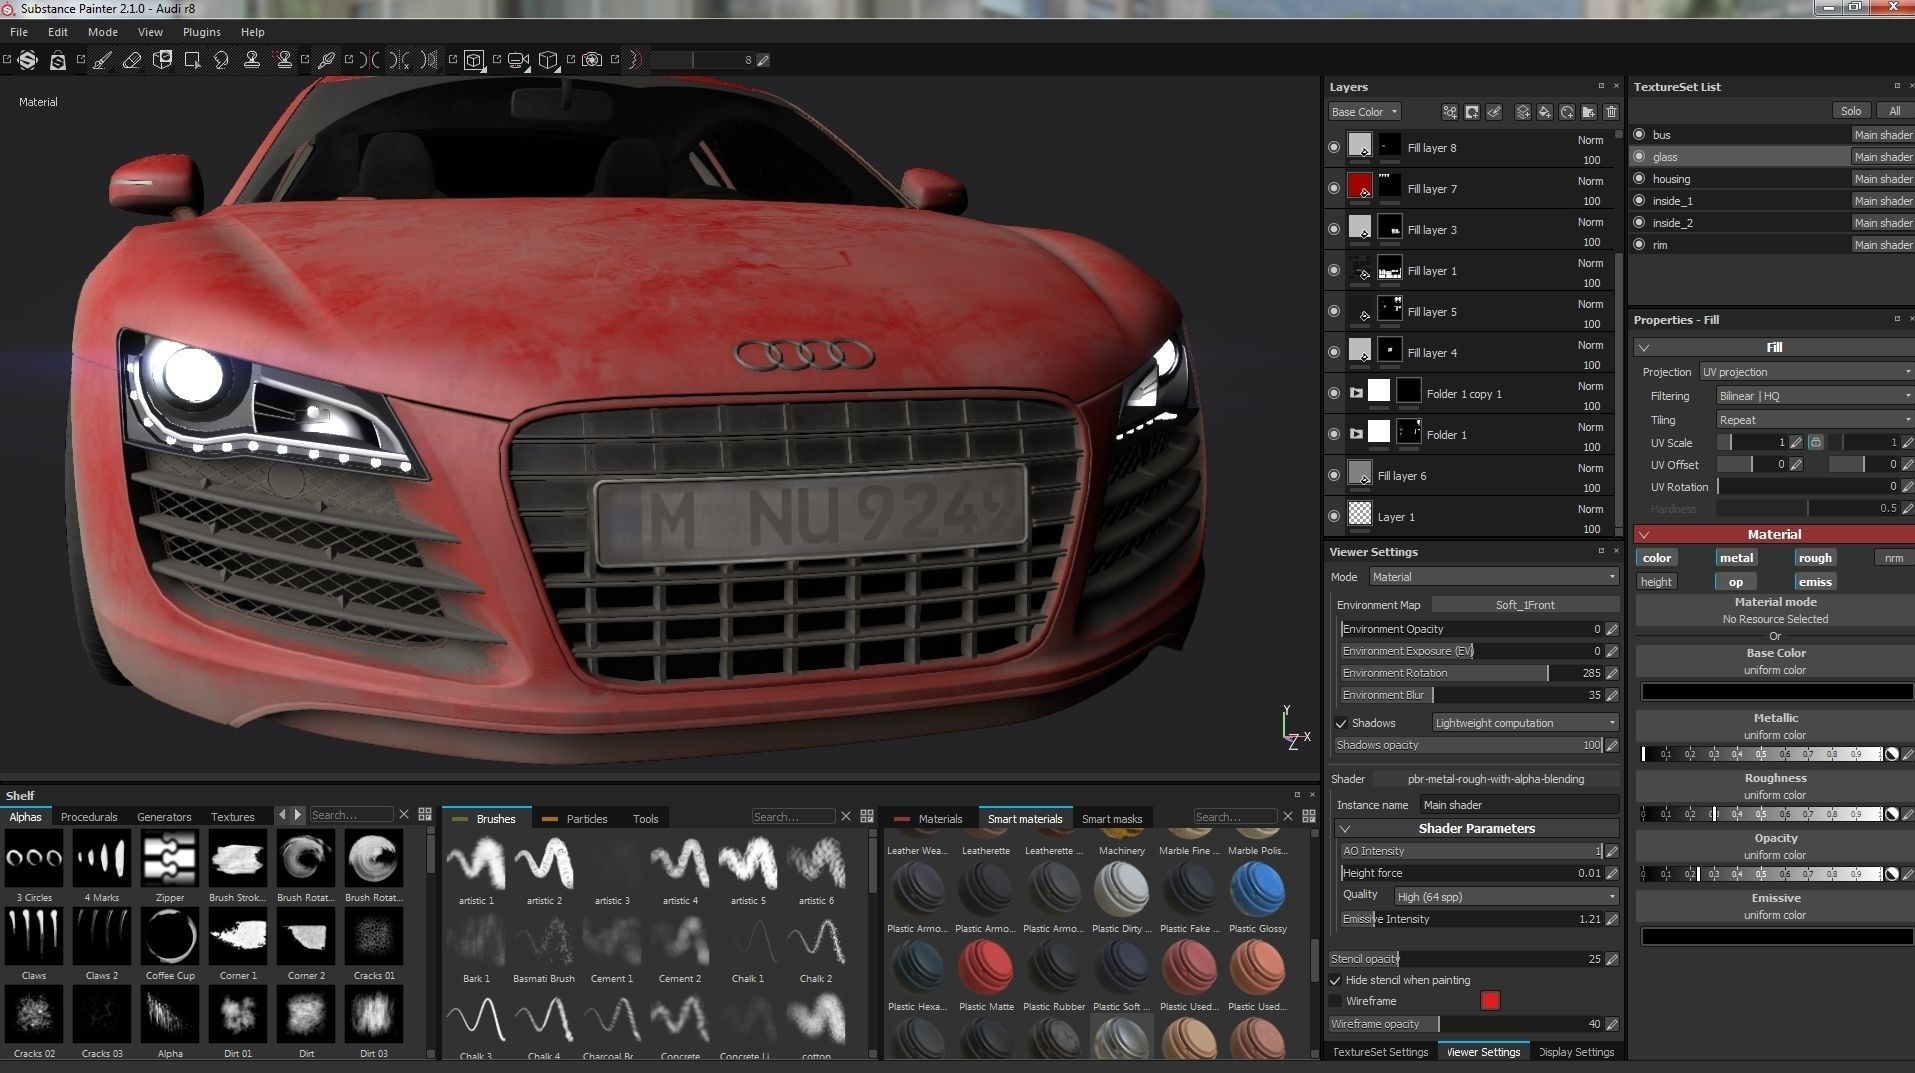Open the Filtering dropdown
This screenshot has height=1073, width=1915.
click(1815, 396)
